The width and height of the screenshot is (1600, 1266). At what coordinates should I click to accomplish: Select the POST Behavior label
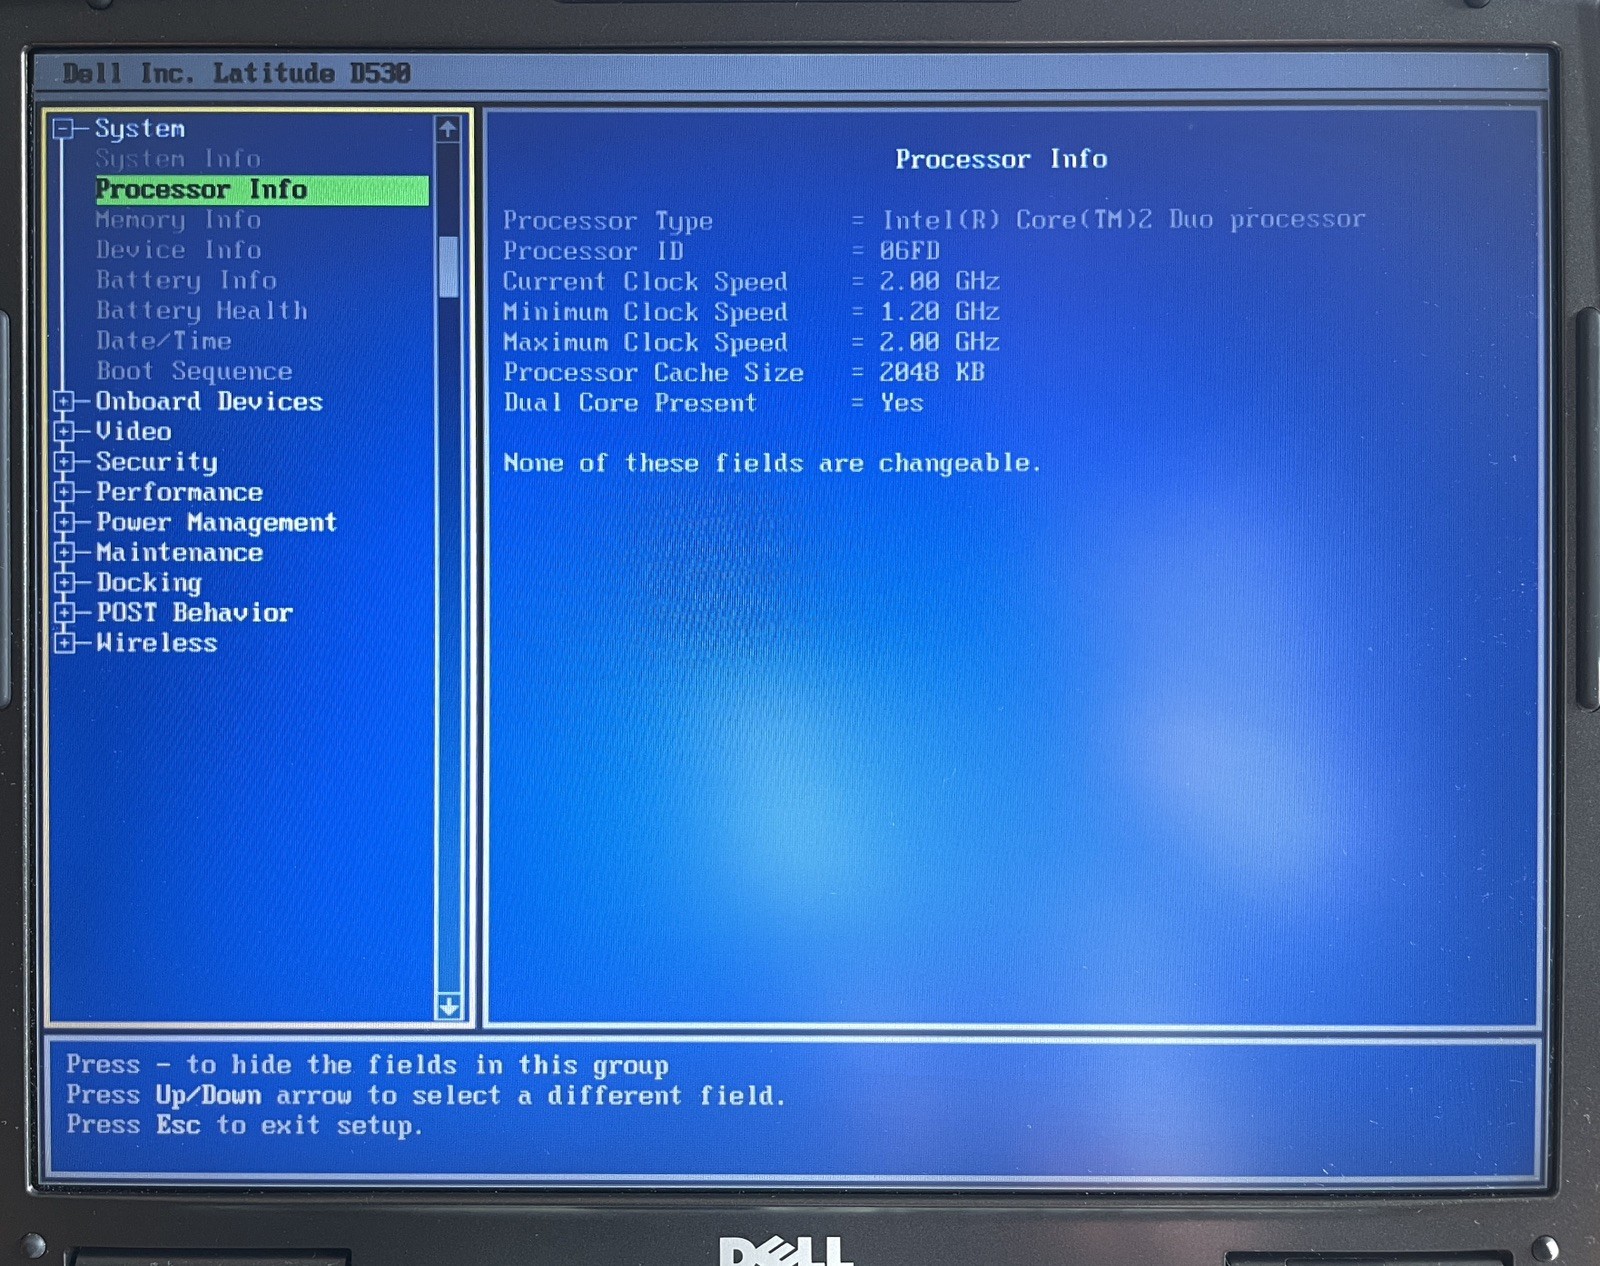[x=194, y=613]
